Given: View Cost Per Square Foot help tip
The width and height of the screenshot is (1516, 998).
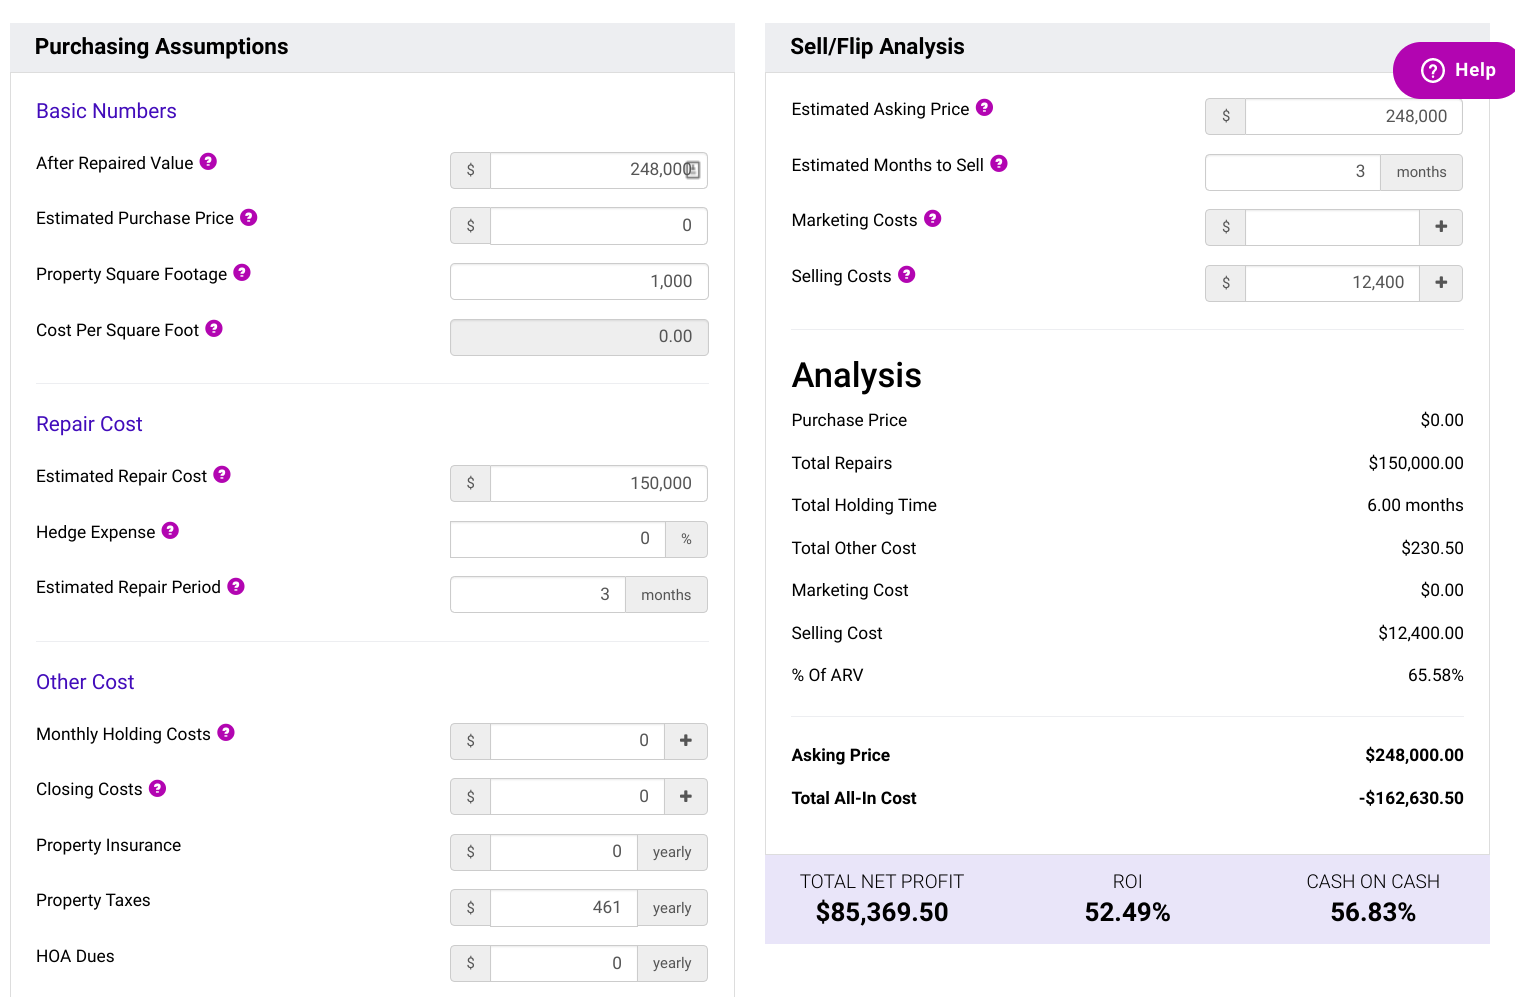Looking at the screenshot, I should pyautogui.click(x=214, y=328).
